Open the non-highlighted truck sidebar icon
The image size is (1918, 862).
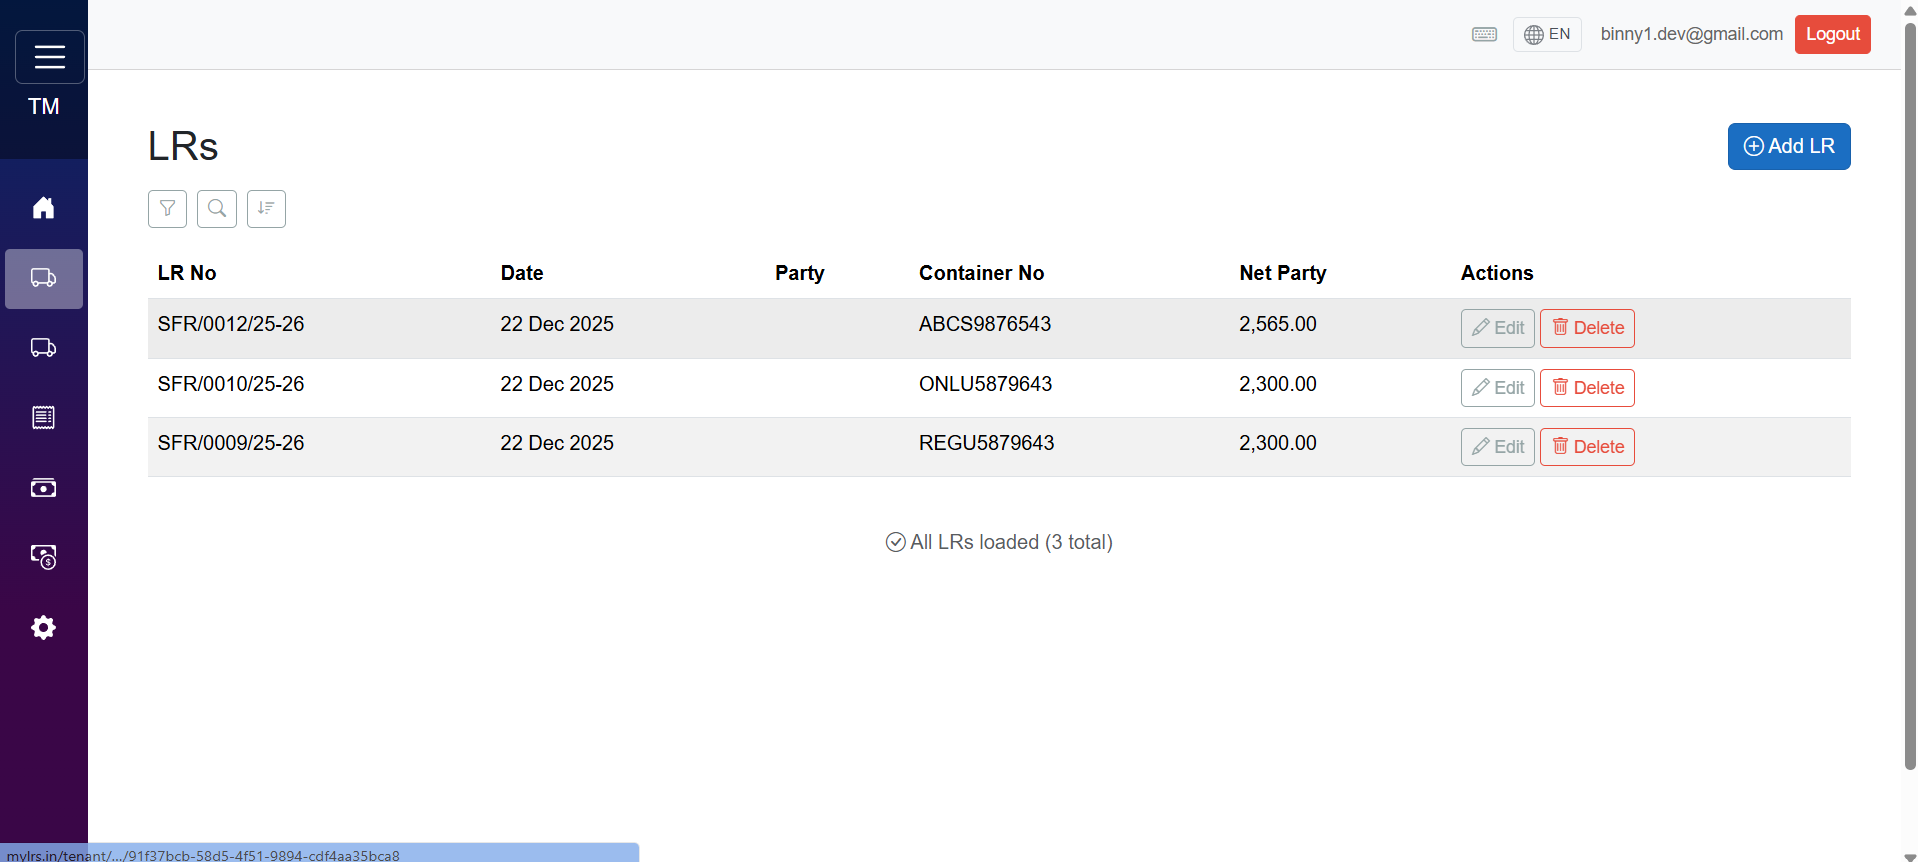(43, 348)
